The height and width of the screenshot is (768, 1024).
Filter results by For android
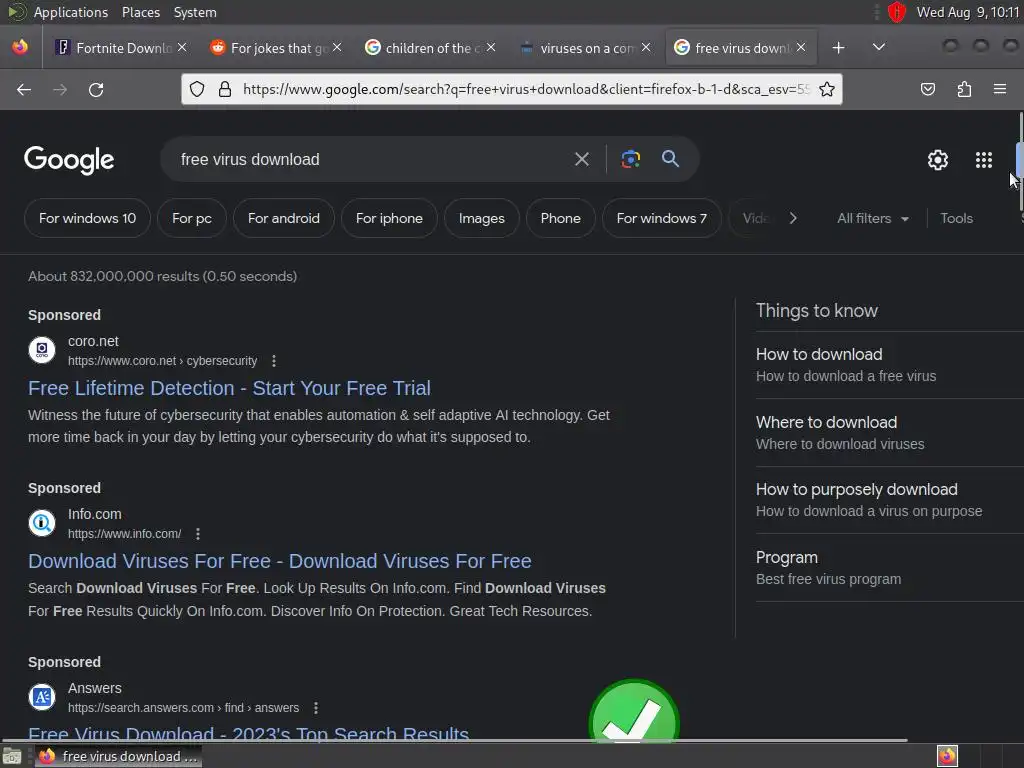pyautogui.click(x=283, y=219)
